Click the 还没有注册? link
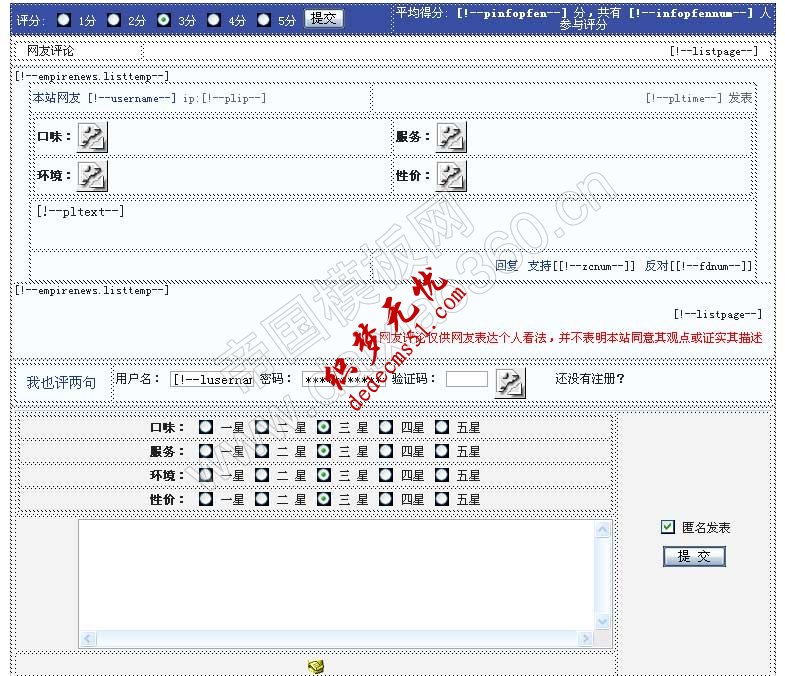The width and height of the screenshot is (785, 676). 590,379
